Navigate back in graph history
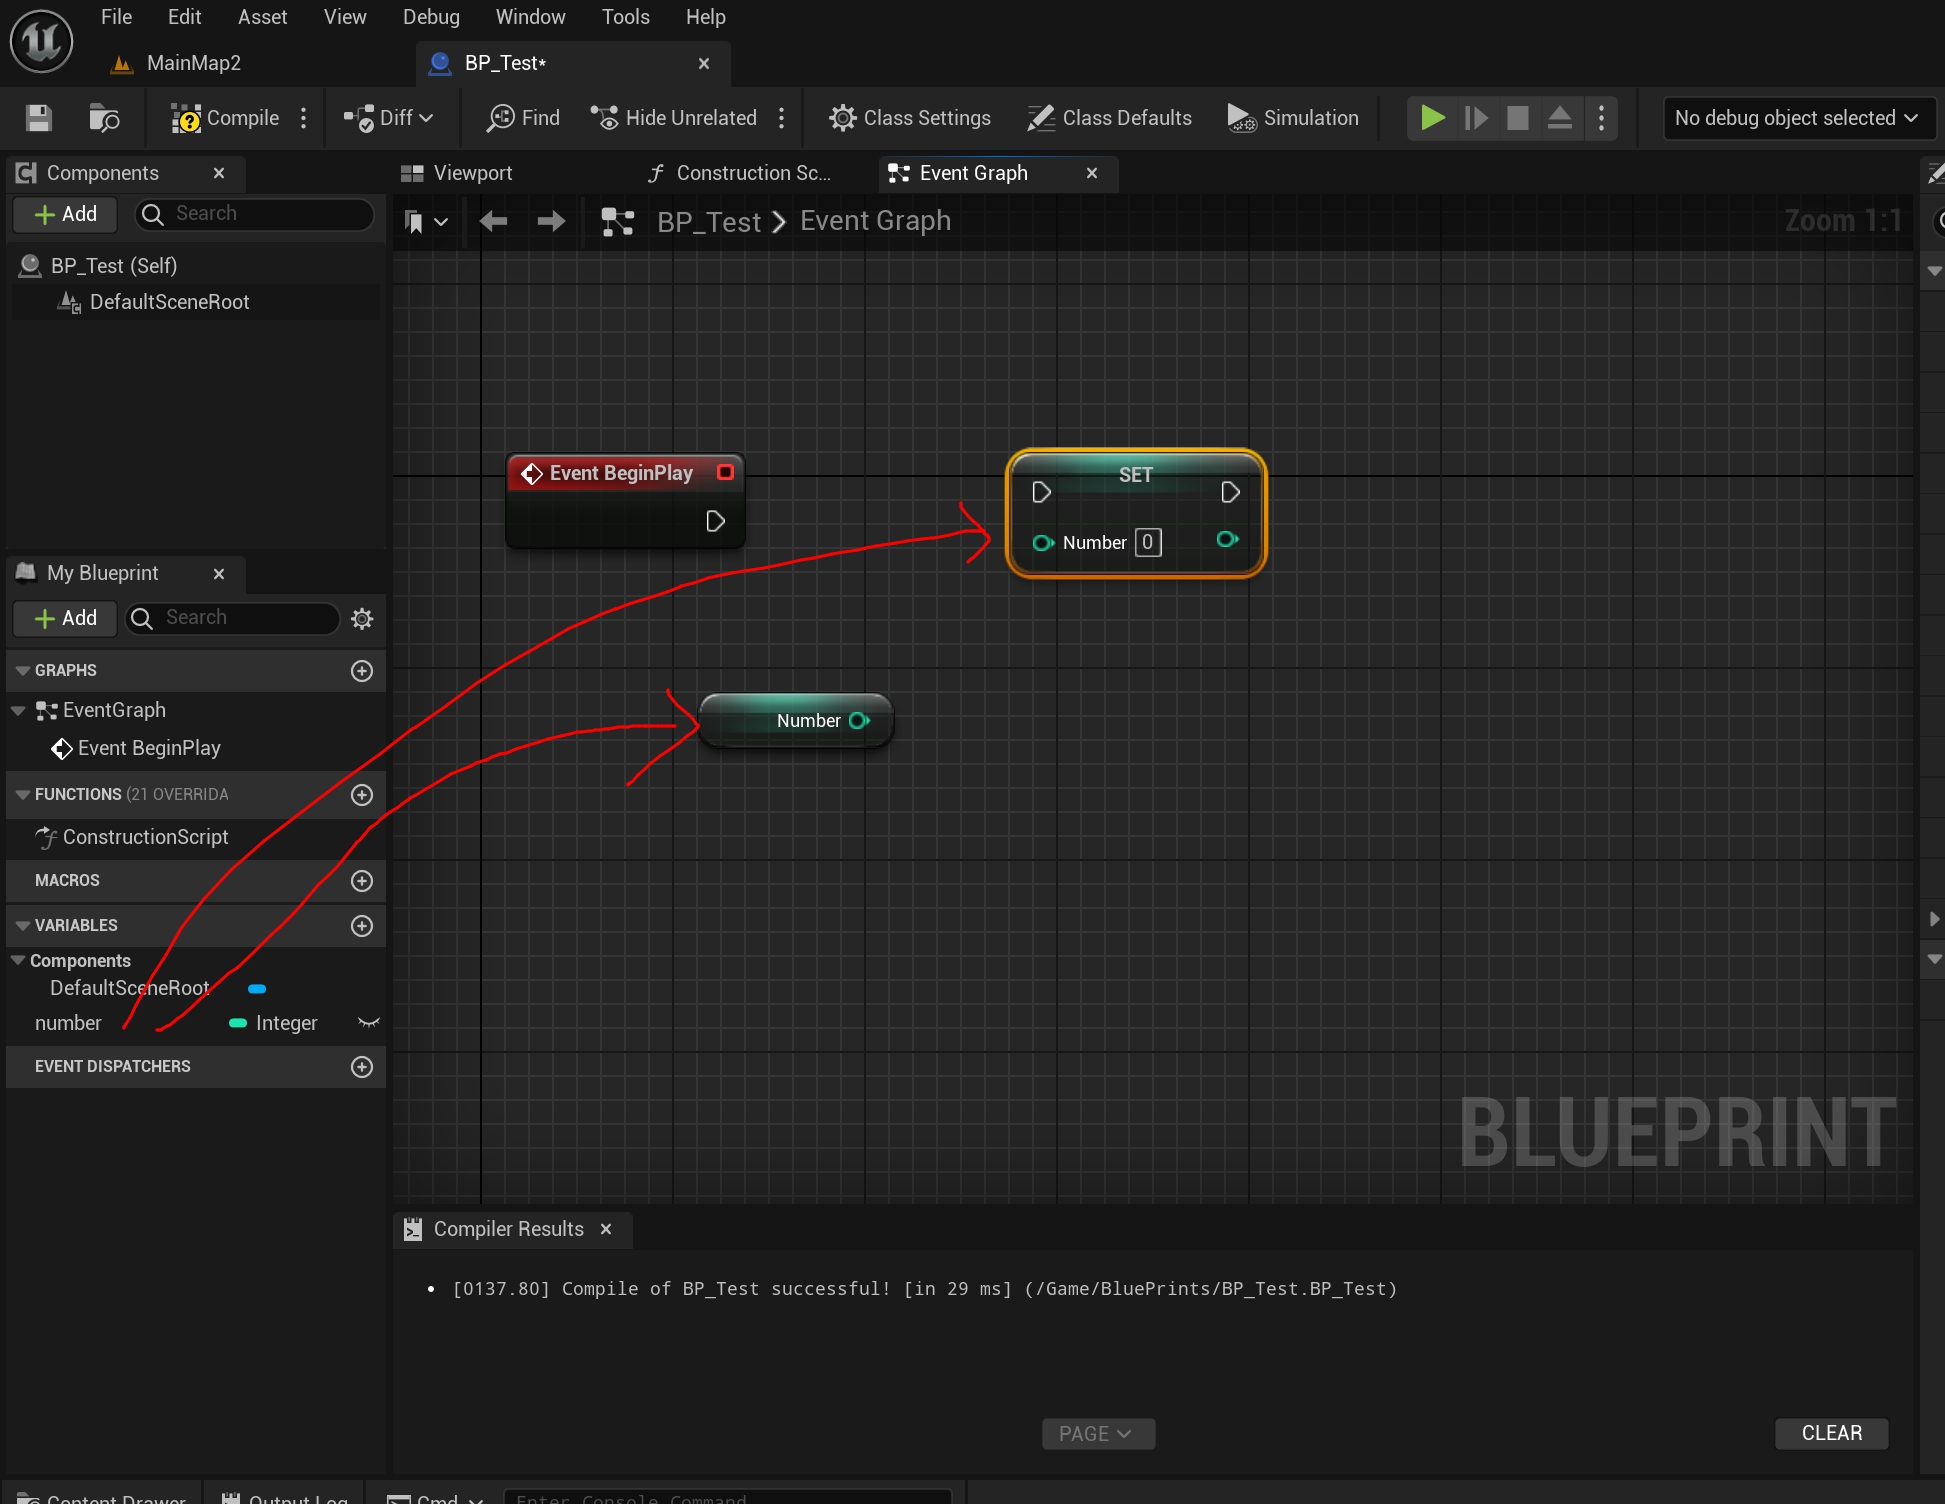The image size is (1945, 1504). point(493,222)
